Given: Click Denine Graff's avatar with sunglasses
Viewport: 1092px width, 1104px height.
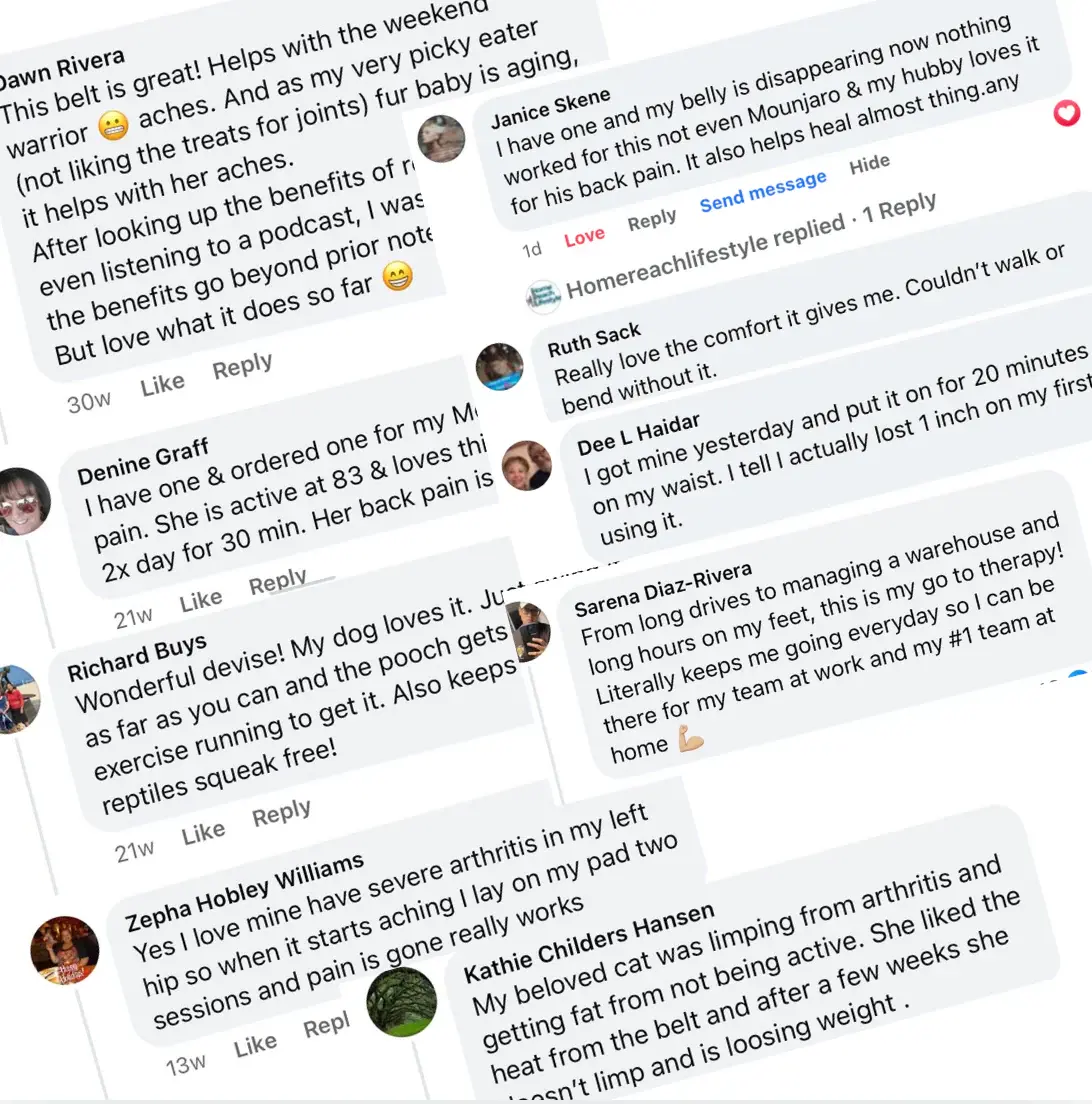Looking at the screenshot, I should click(x=22, y=501).
